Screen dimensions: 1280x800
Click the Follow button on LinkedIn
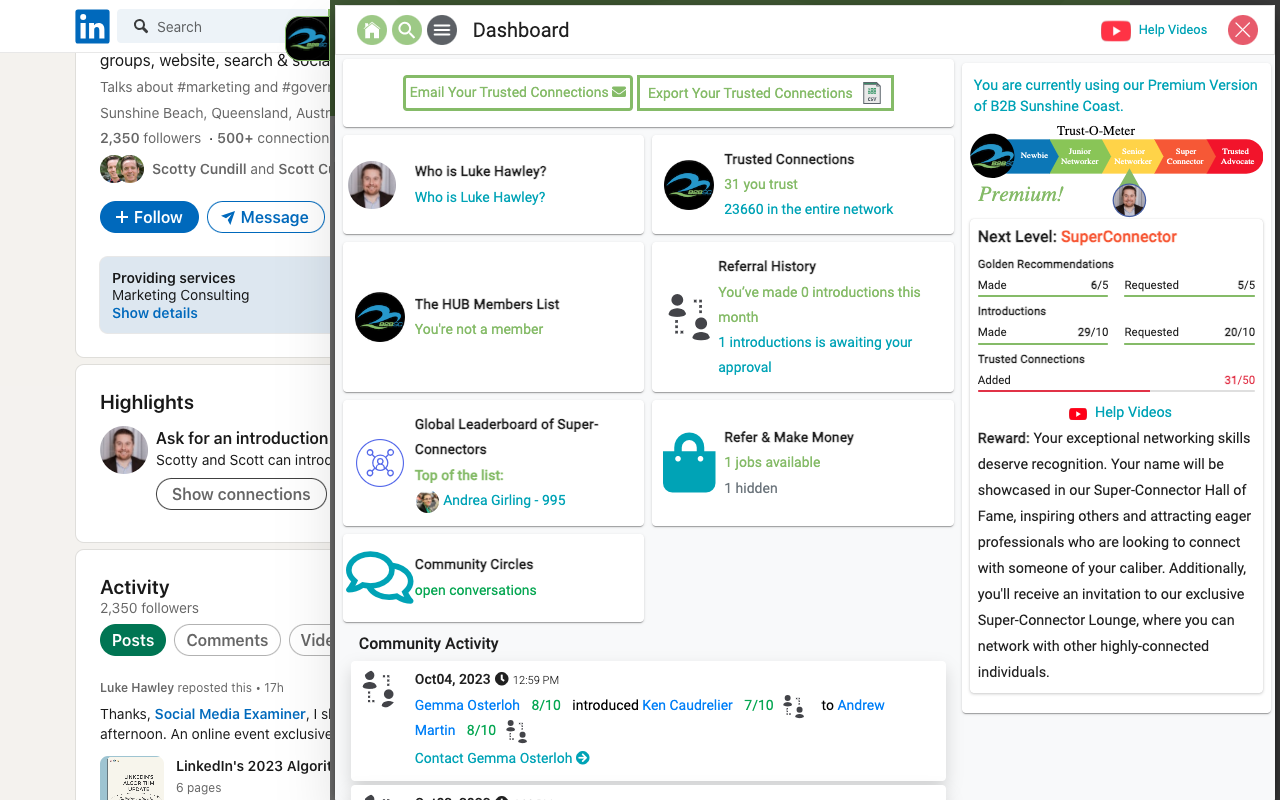(149, 217)
